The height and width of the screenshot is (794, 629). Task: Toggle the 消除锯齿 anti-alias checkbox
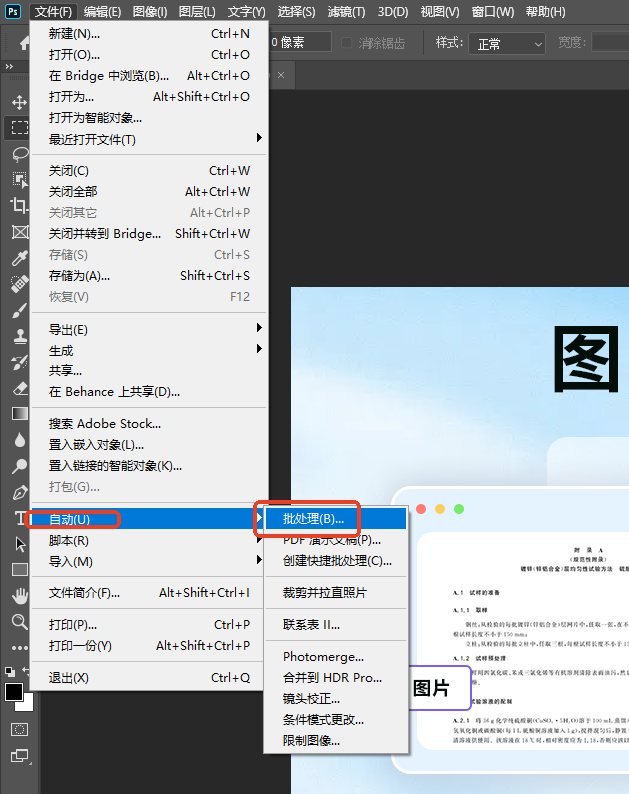(x=346, y=43)
